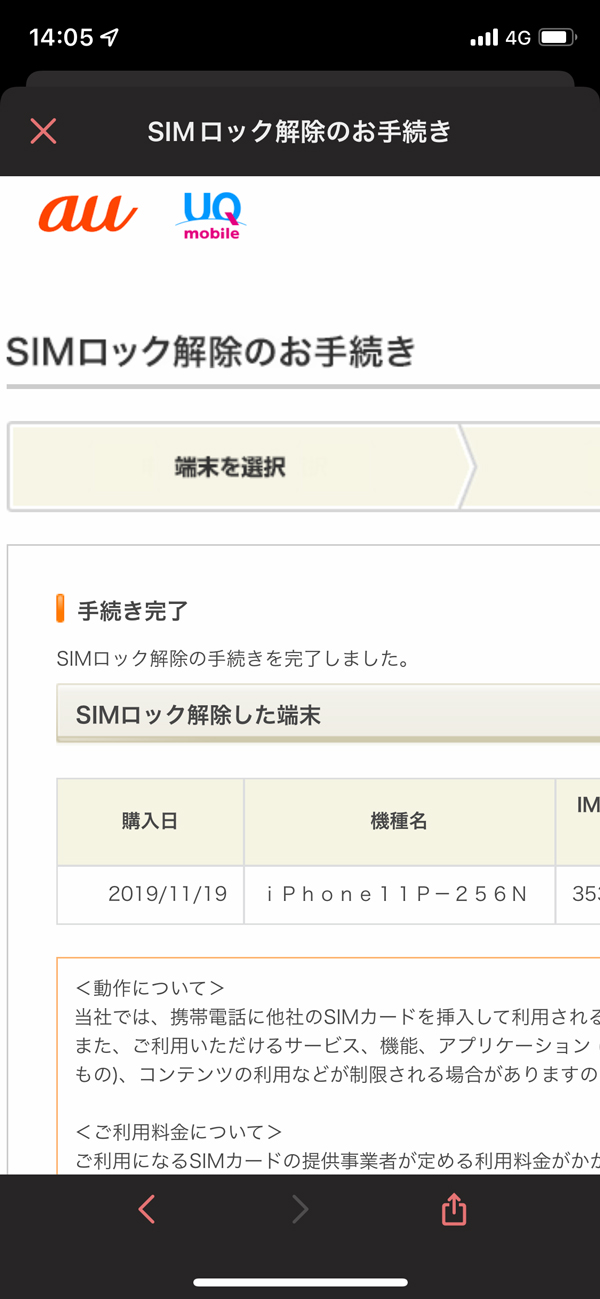Tap the cellular signal strength bars

(x=484, y=38)
